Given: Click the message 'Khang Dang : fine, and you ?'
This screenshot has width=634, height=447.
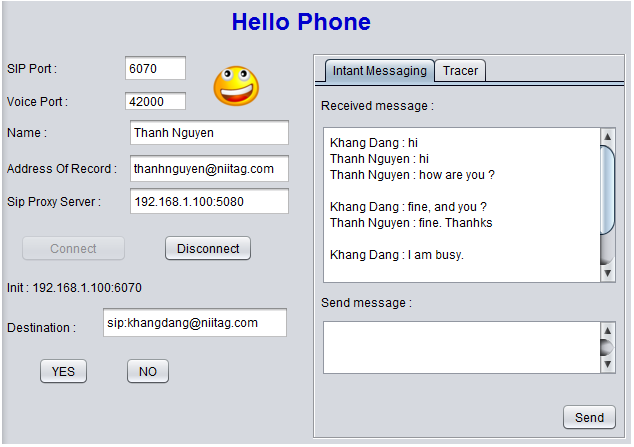Looking at the screenshot, I should (x=408, y=207).
